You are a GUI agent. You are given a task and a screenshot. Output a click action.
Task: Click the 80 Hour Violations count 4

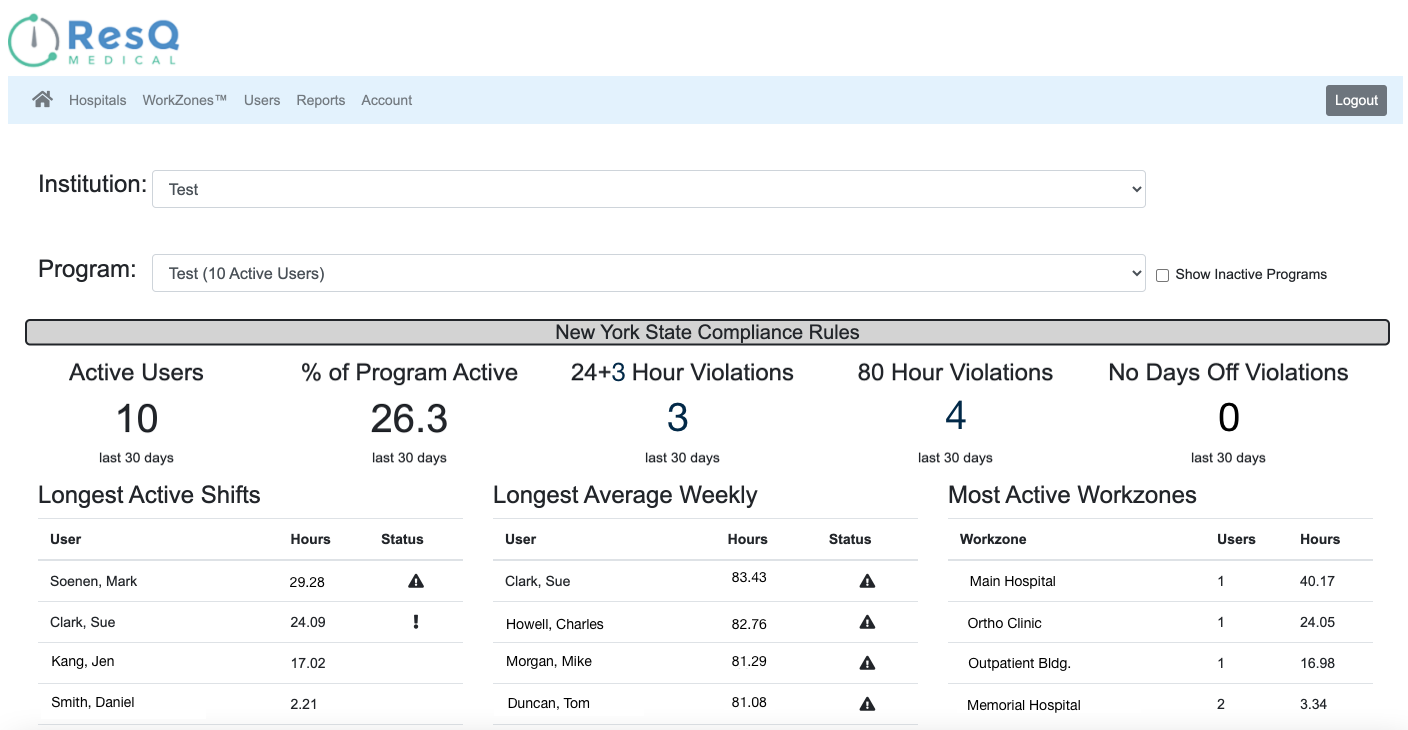tap(955, 417)
